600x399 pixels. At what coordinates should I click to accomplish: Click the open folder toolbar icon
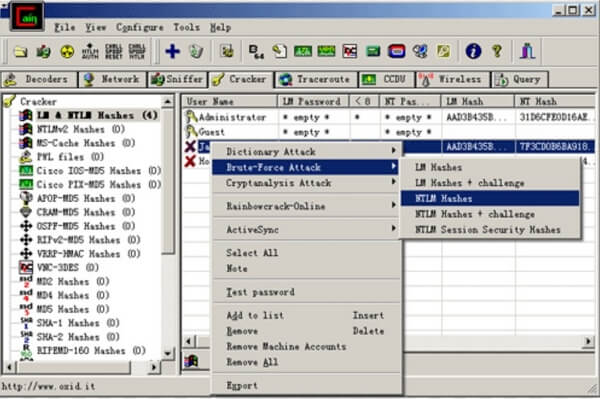pos(21,51)
